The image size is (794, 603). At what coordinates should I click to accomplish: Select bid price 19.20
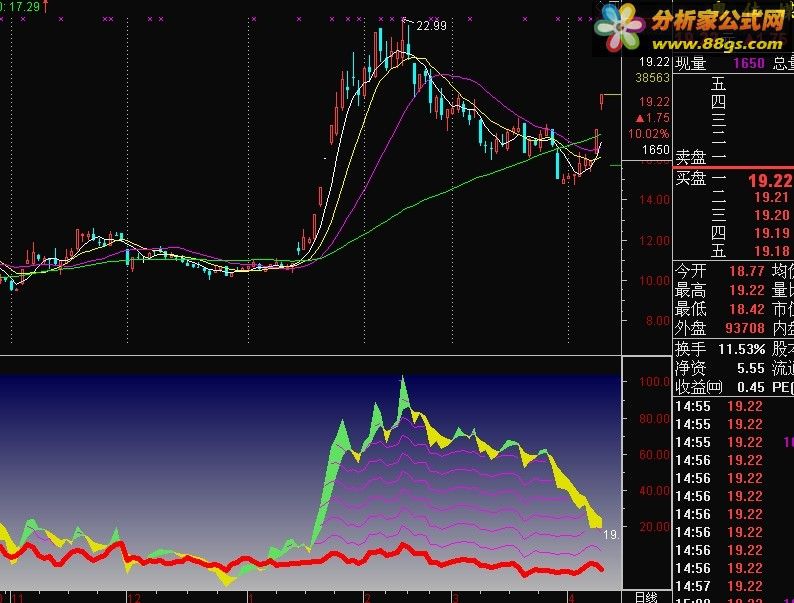771,215
